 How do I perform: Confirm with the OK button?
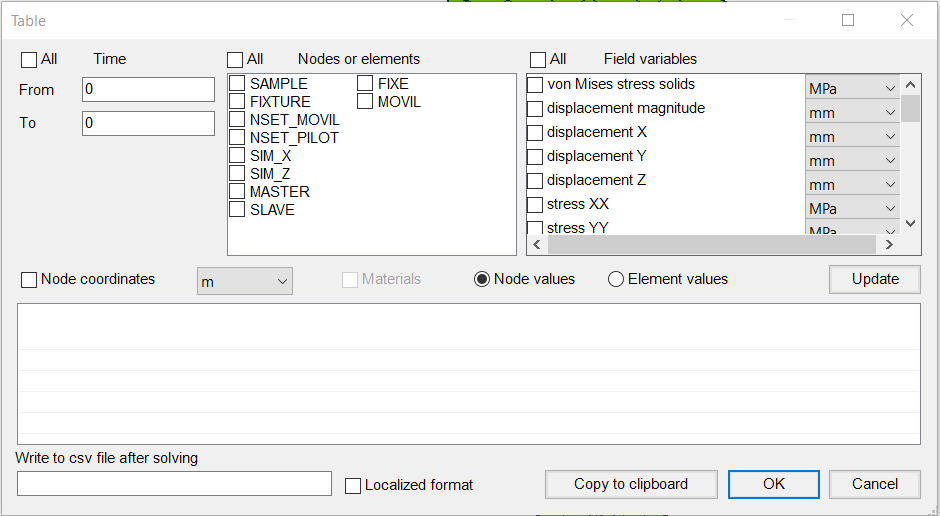point(773,484)
